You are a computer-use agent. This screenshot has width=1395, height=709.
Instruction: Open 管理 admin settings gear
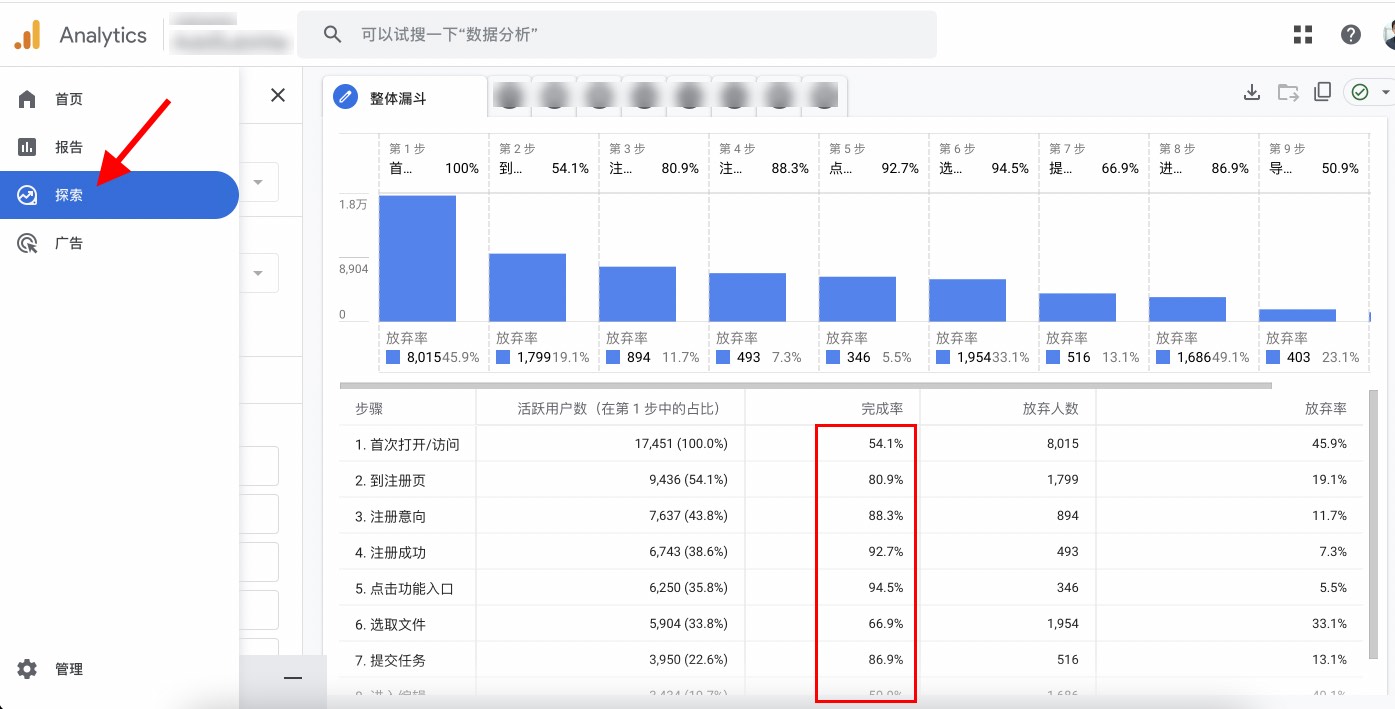coord(28,669)
